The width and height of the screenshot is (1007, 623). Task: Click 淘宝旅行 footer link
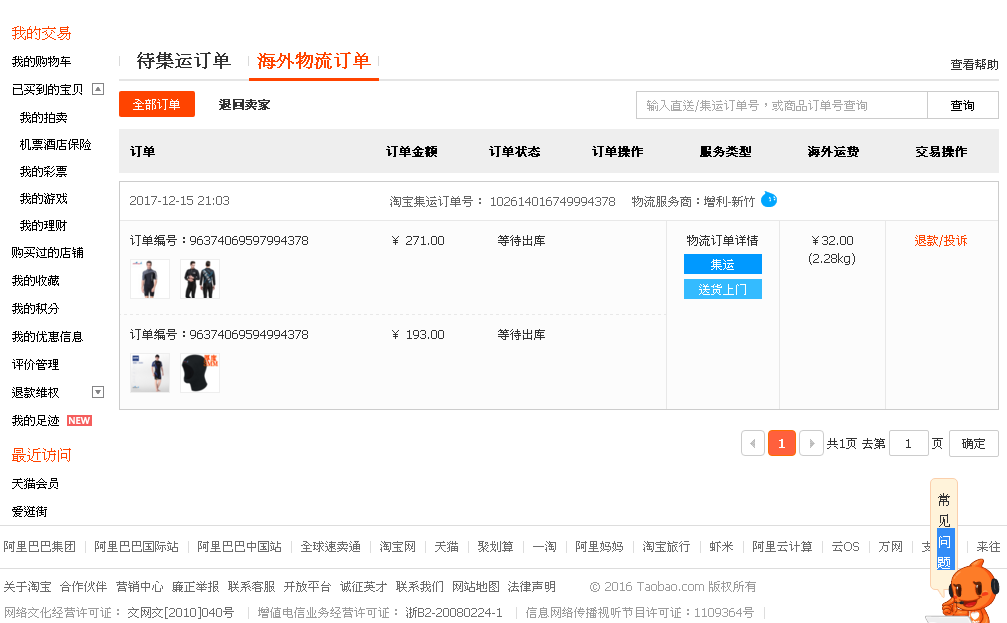pyautogui.click(x=666, y=547)
